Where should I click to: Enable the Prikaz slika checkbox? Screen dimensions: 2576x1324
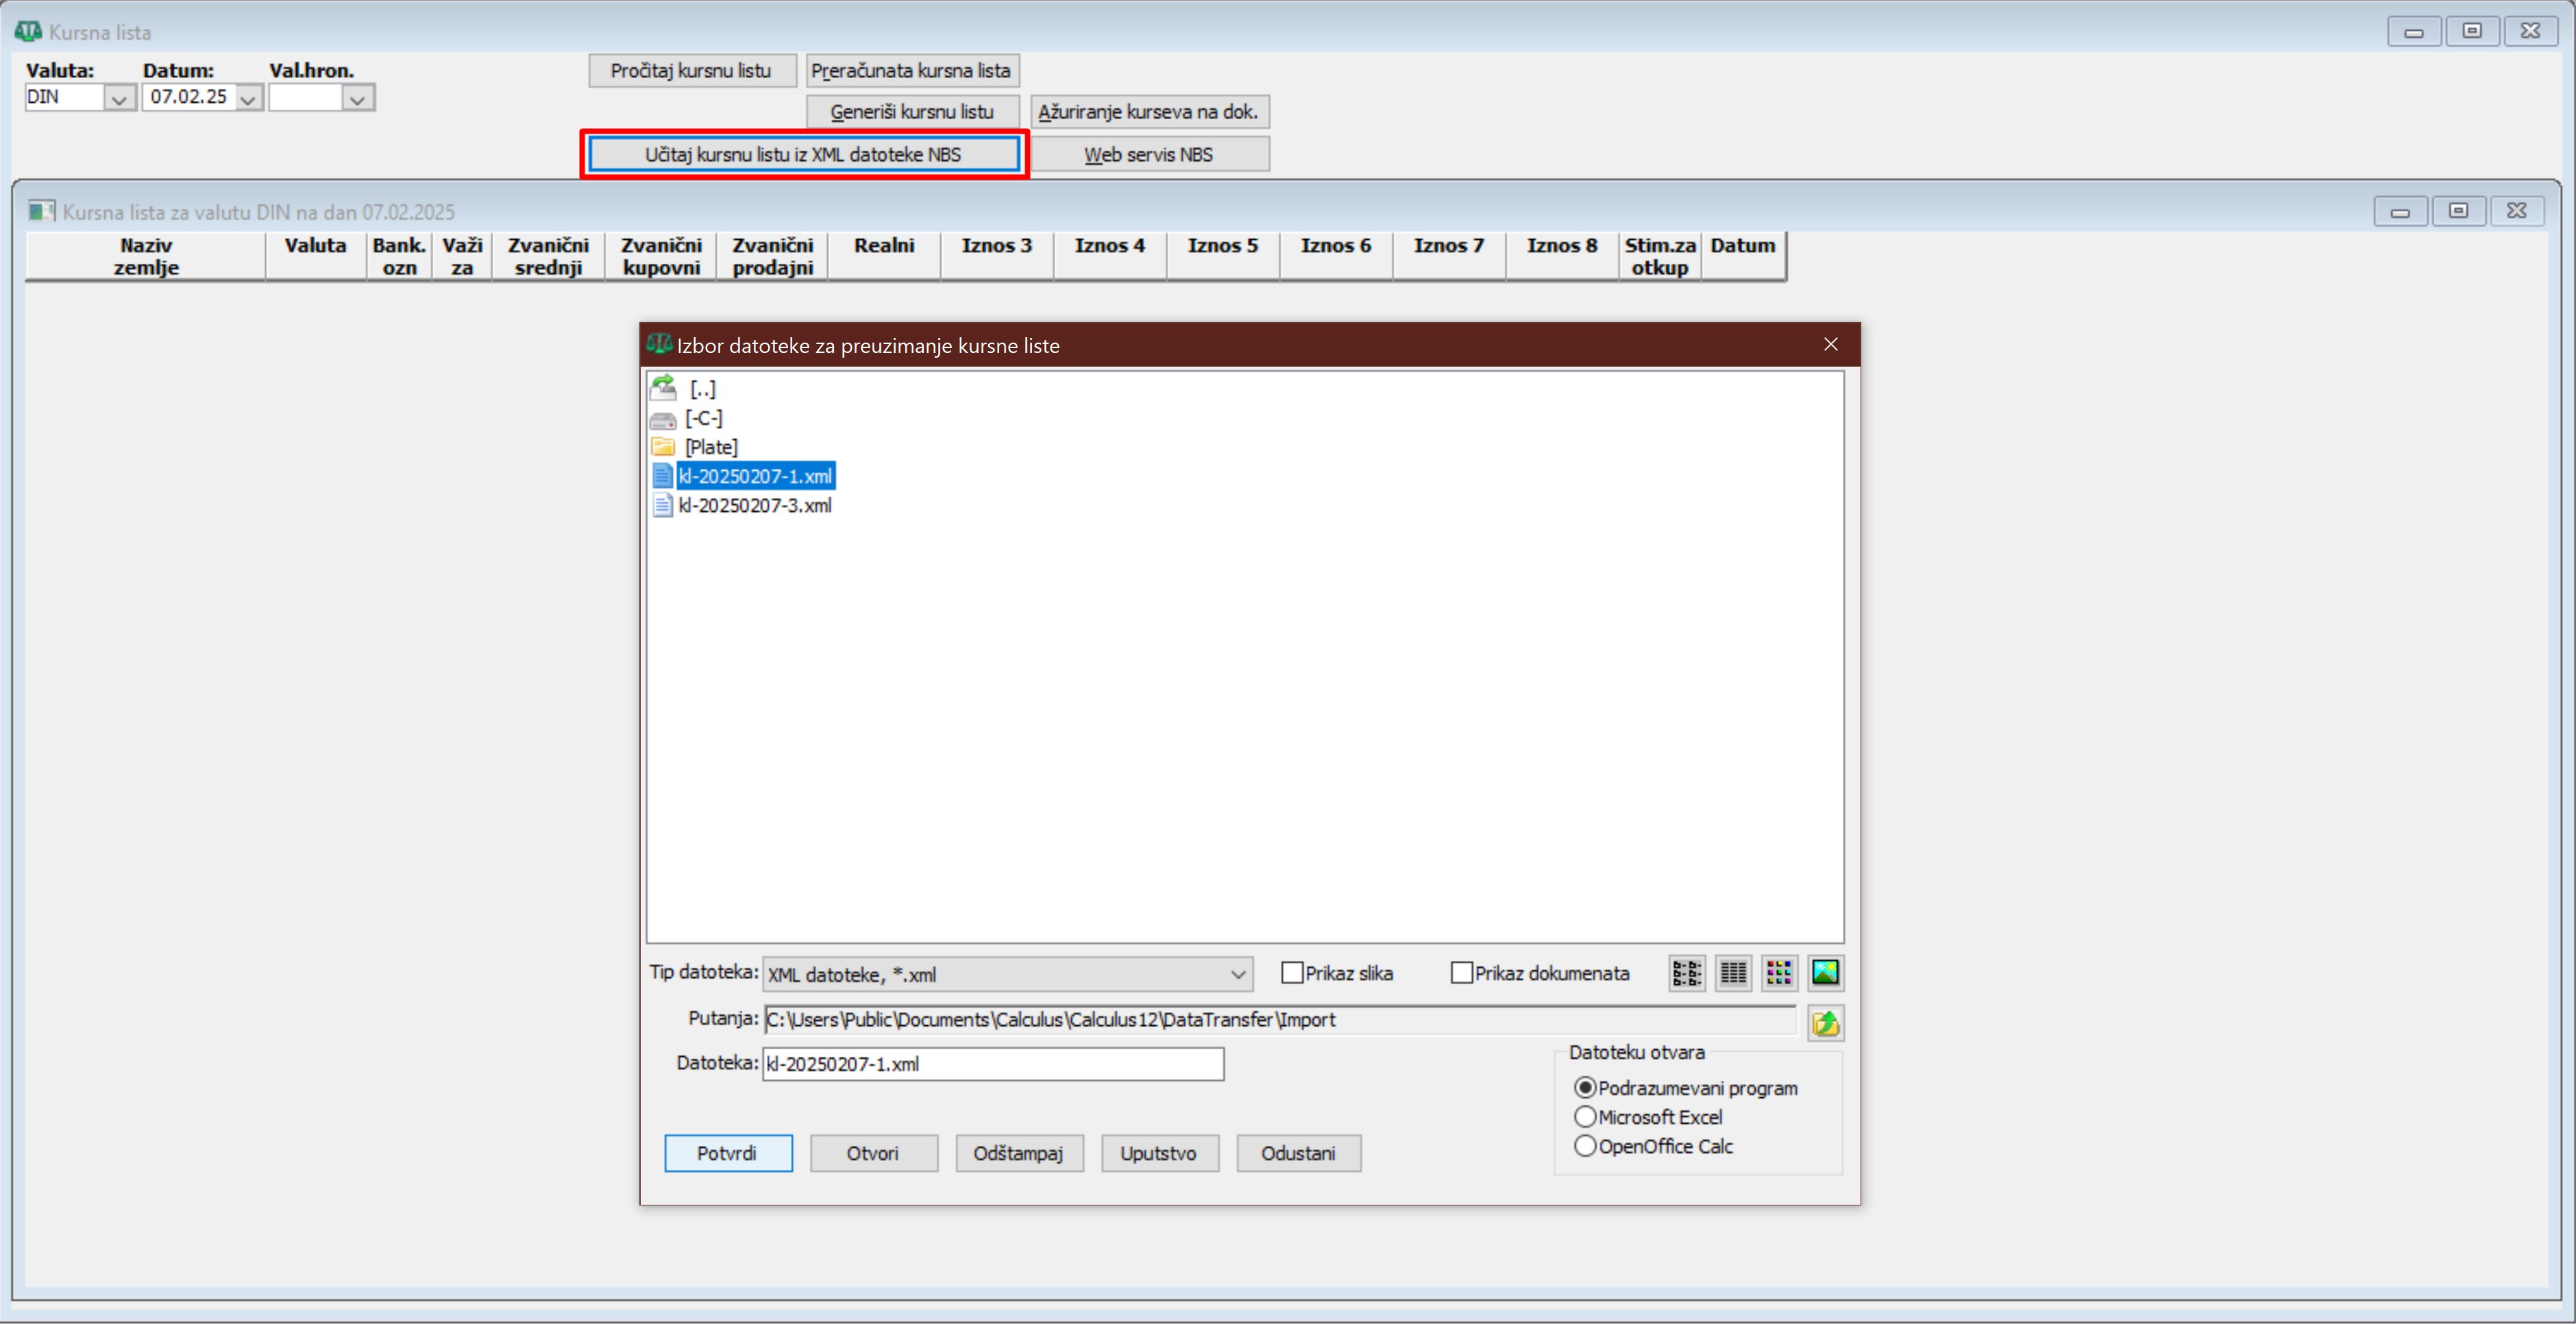[1292, 973]
